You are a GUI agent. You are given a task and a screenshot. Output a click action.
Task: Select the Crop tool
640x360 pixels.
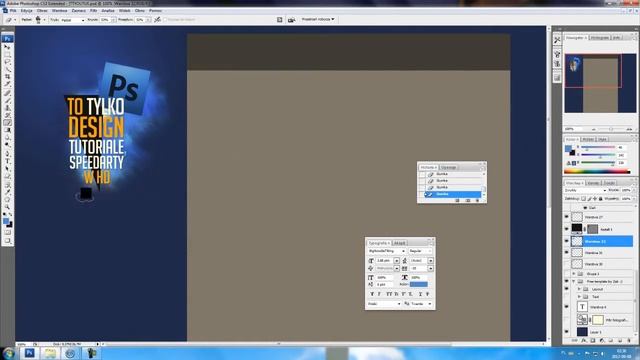pos(7,77)
